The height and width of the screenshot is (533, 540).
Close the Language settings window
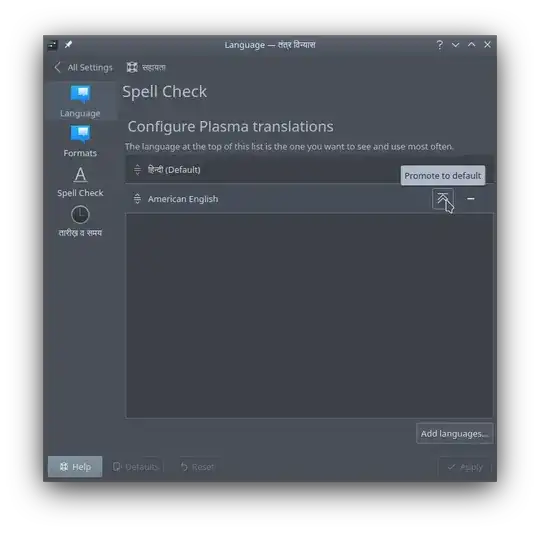(x=487, y=45)
